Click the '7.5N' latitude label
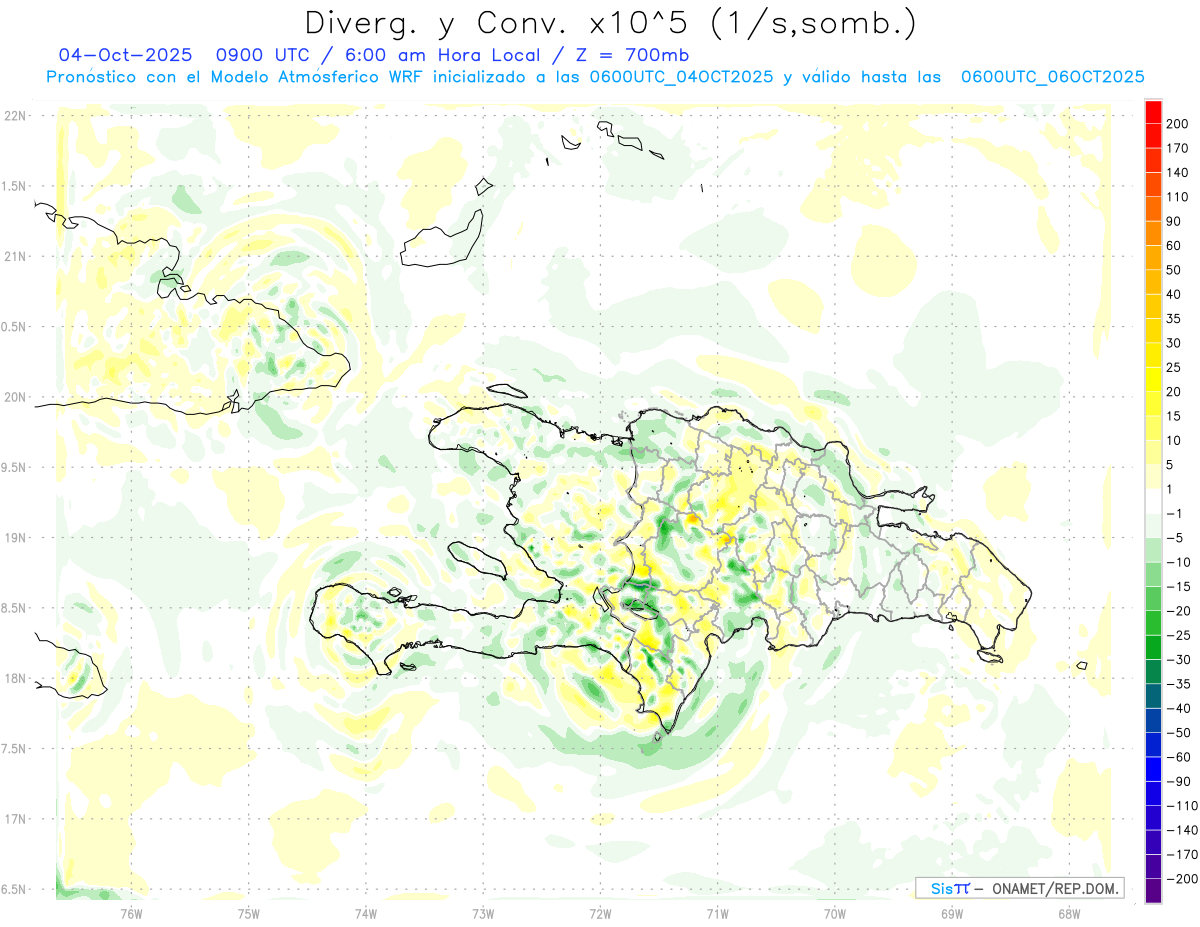1200x927 pixels. [x=14, y=749]
